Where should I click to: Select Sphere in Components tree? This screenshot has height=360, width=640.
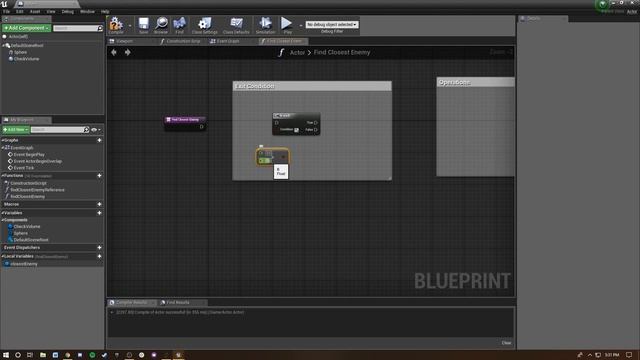(x=20, y=52)
